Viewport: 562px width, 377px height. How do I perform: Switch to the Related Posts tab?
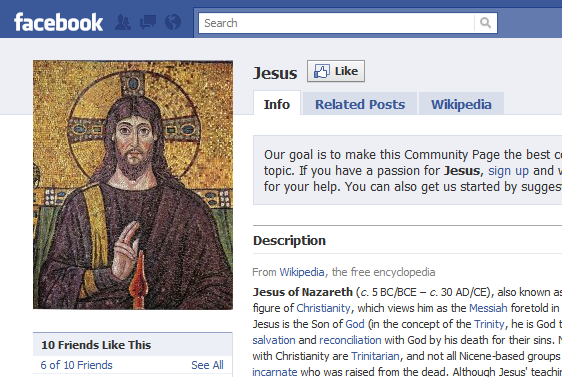(x=360, y=104)
